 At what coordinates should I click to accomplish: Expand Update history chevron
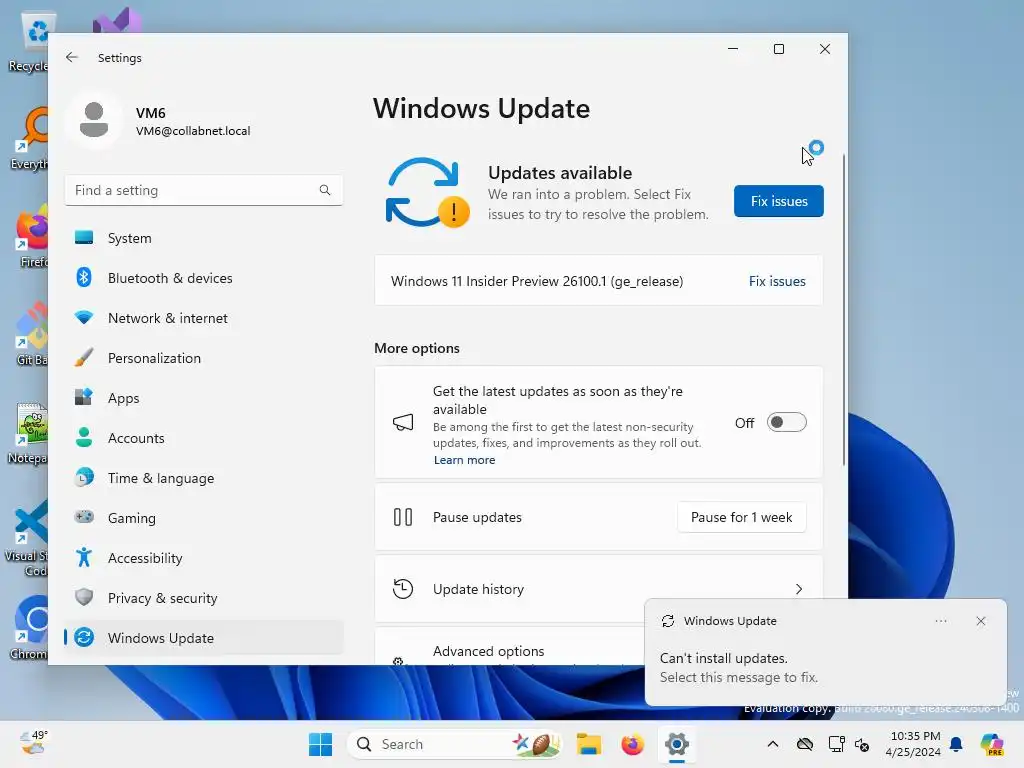tap(799, 589)
